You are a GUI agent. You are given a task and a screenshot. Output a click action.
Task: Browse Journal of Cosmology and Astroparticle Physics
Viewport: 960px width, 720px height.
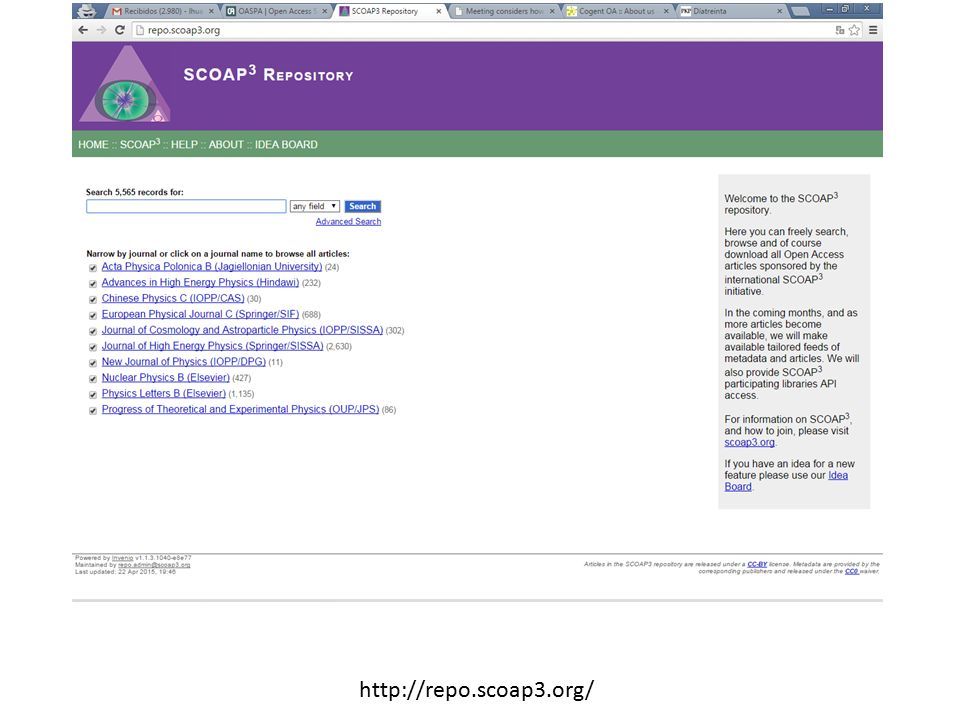(x=242, y=330)
